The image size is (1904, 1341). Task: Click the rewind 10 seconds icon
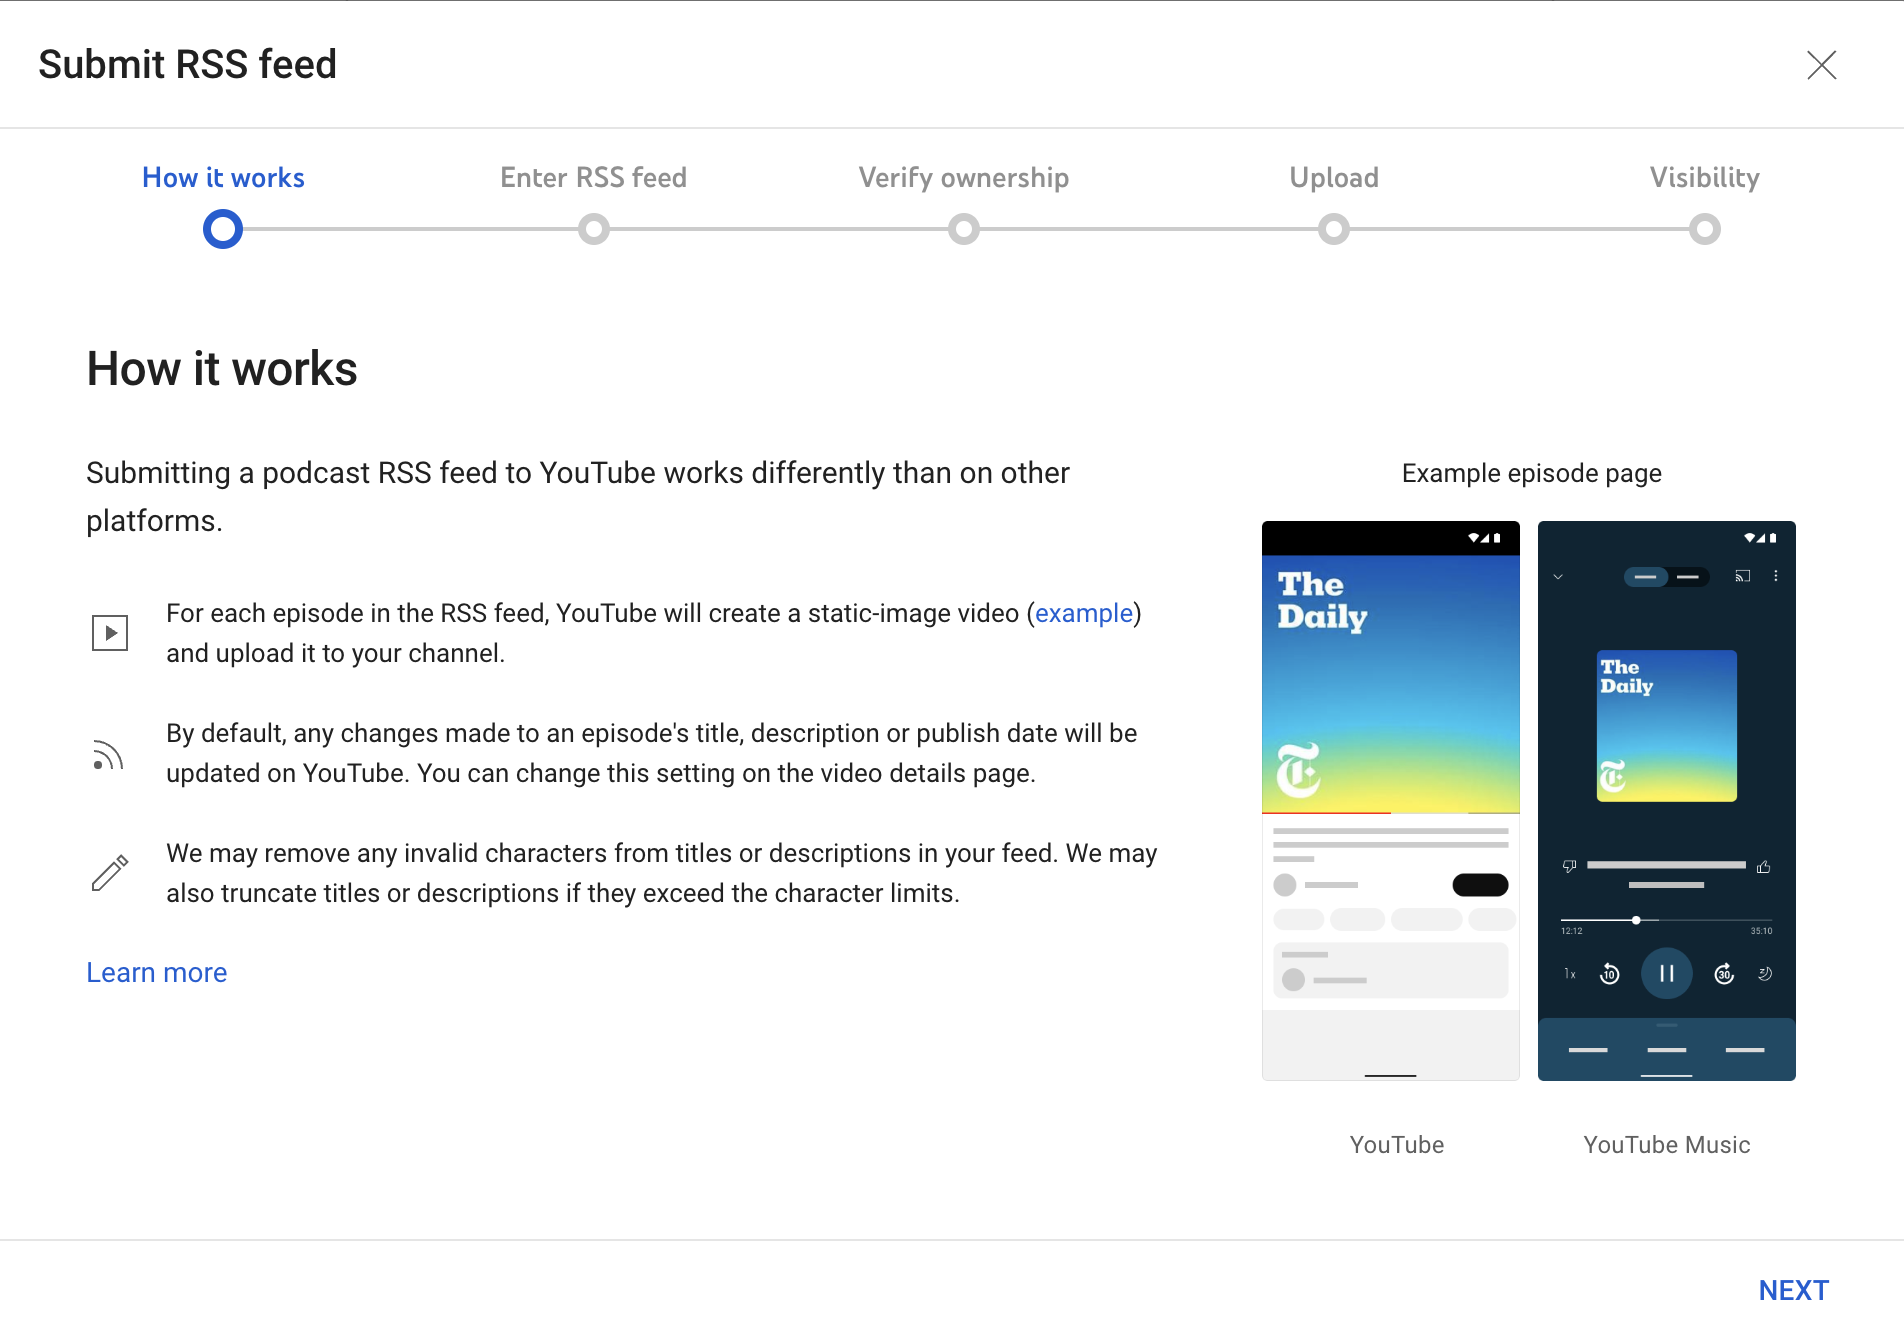1610,973
